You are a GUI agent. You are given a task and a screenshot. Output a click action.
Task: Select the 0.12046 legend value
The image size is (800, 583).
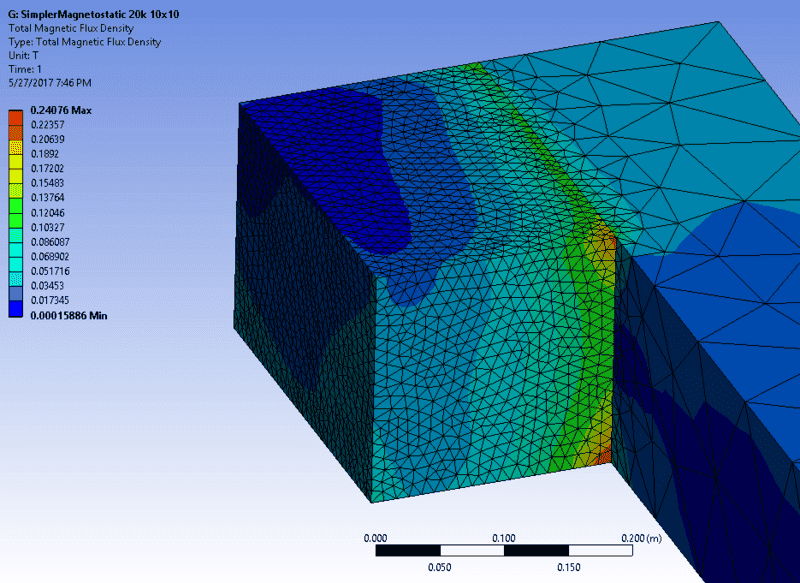(47, 213)
